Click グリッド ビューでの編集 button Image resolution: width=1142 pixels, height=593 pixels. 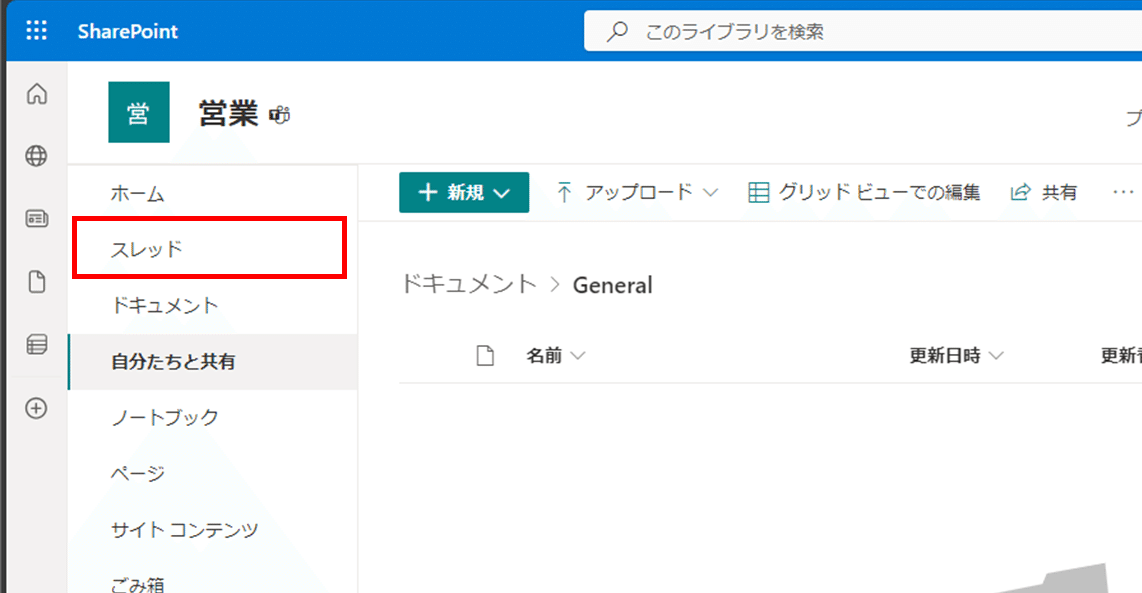[x=864, y=192]
